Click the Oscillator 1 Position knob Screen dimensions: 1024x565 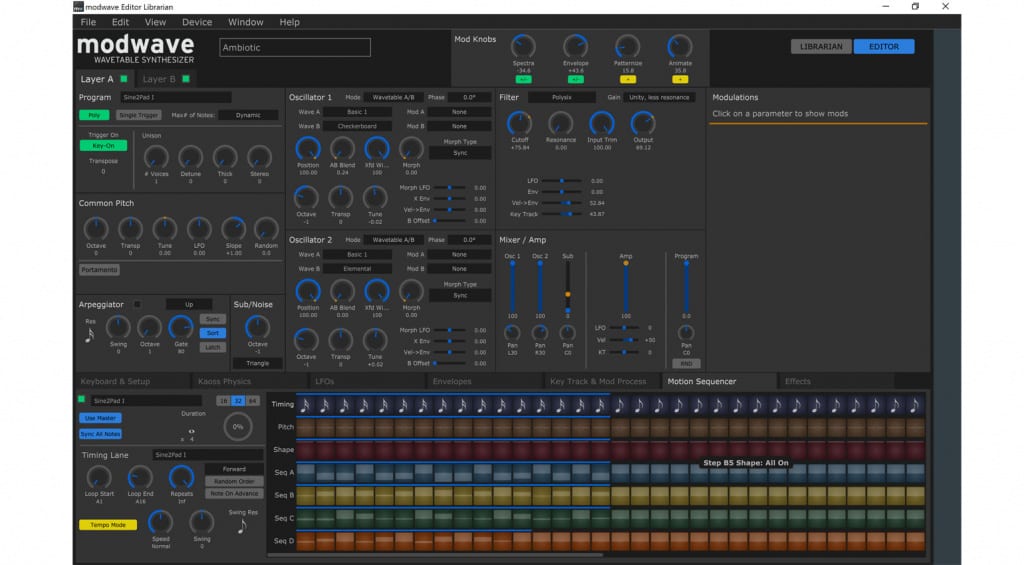[x=308, y=149]
